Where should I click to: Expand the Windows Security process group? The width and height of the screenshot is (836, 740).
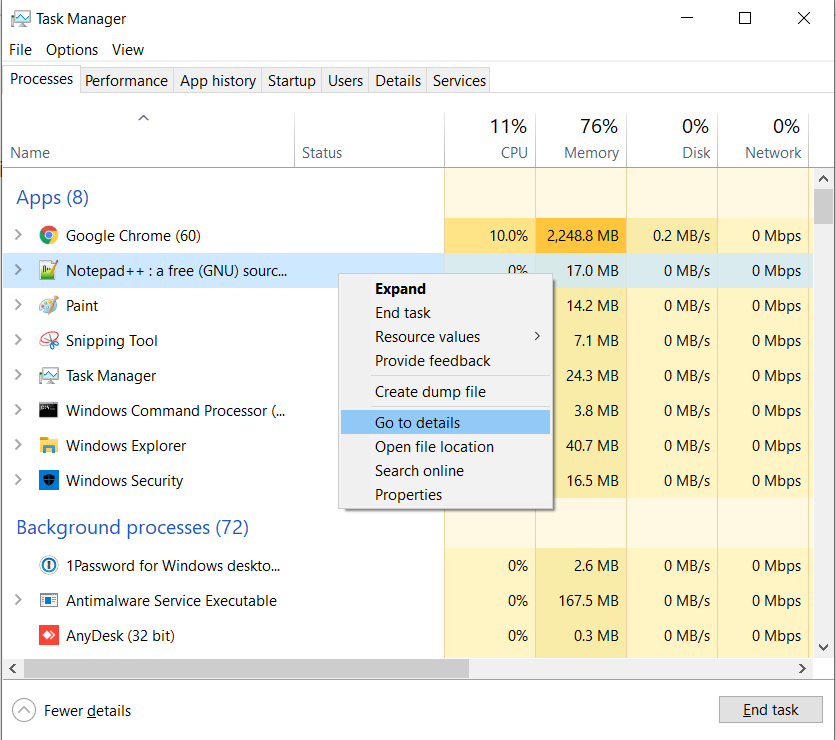coord(18,479)
